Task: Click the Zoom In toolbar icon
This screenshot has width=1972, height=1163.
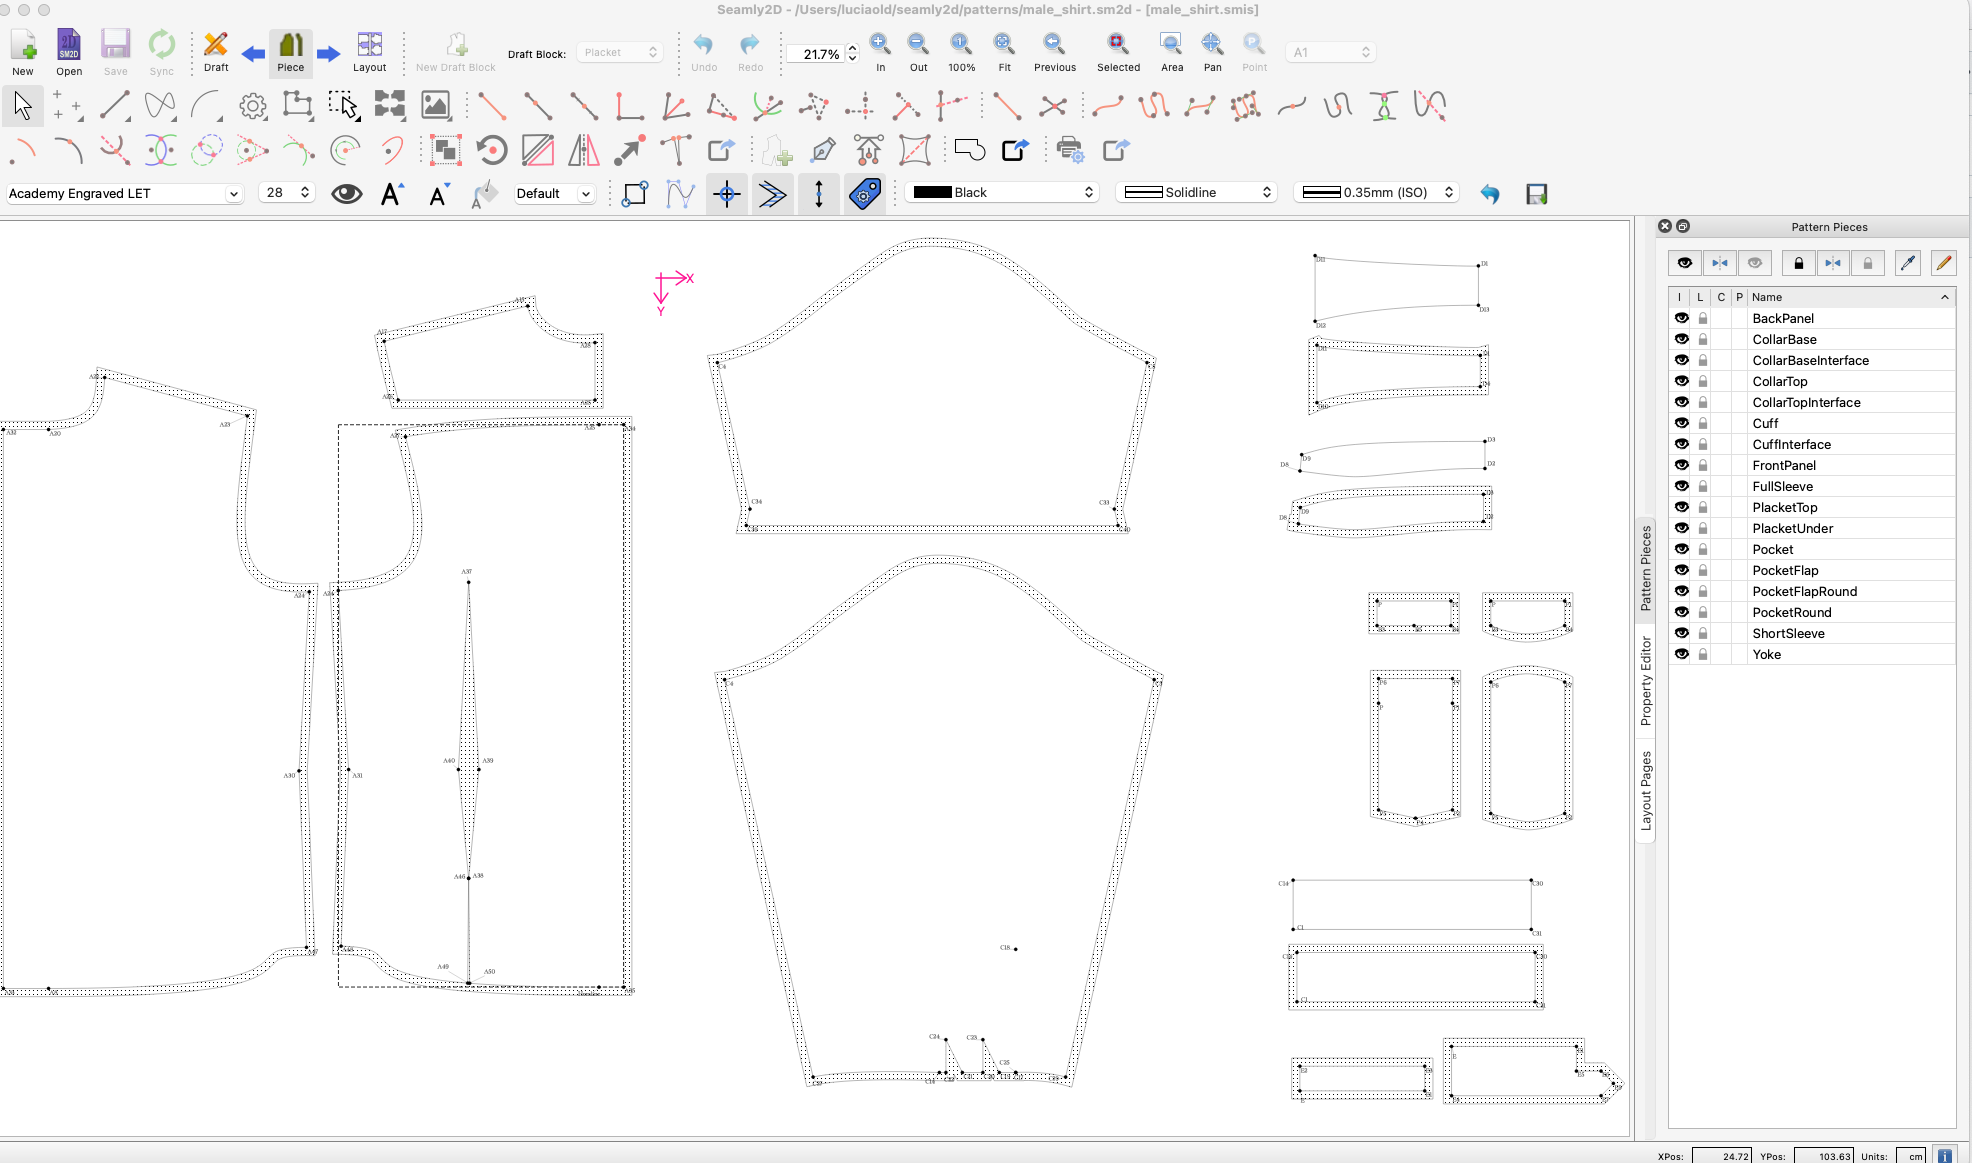Action: 880,45
